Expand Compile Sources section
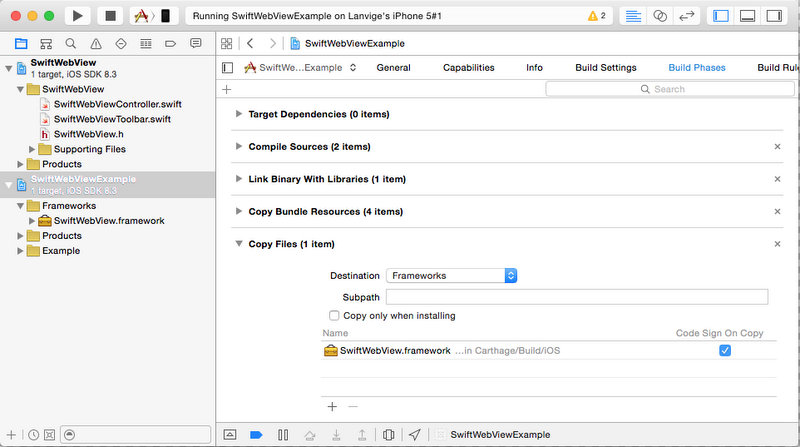This screenshot has height=447, width=800. pyautogui.click(x=238, y=146)
